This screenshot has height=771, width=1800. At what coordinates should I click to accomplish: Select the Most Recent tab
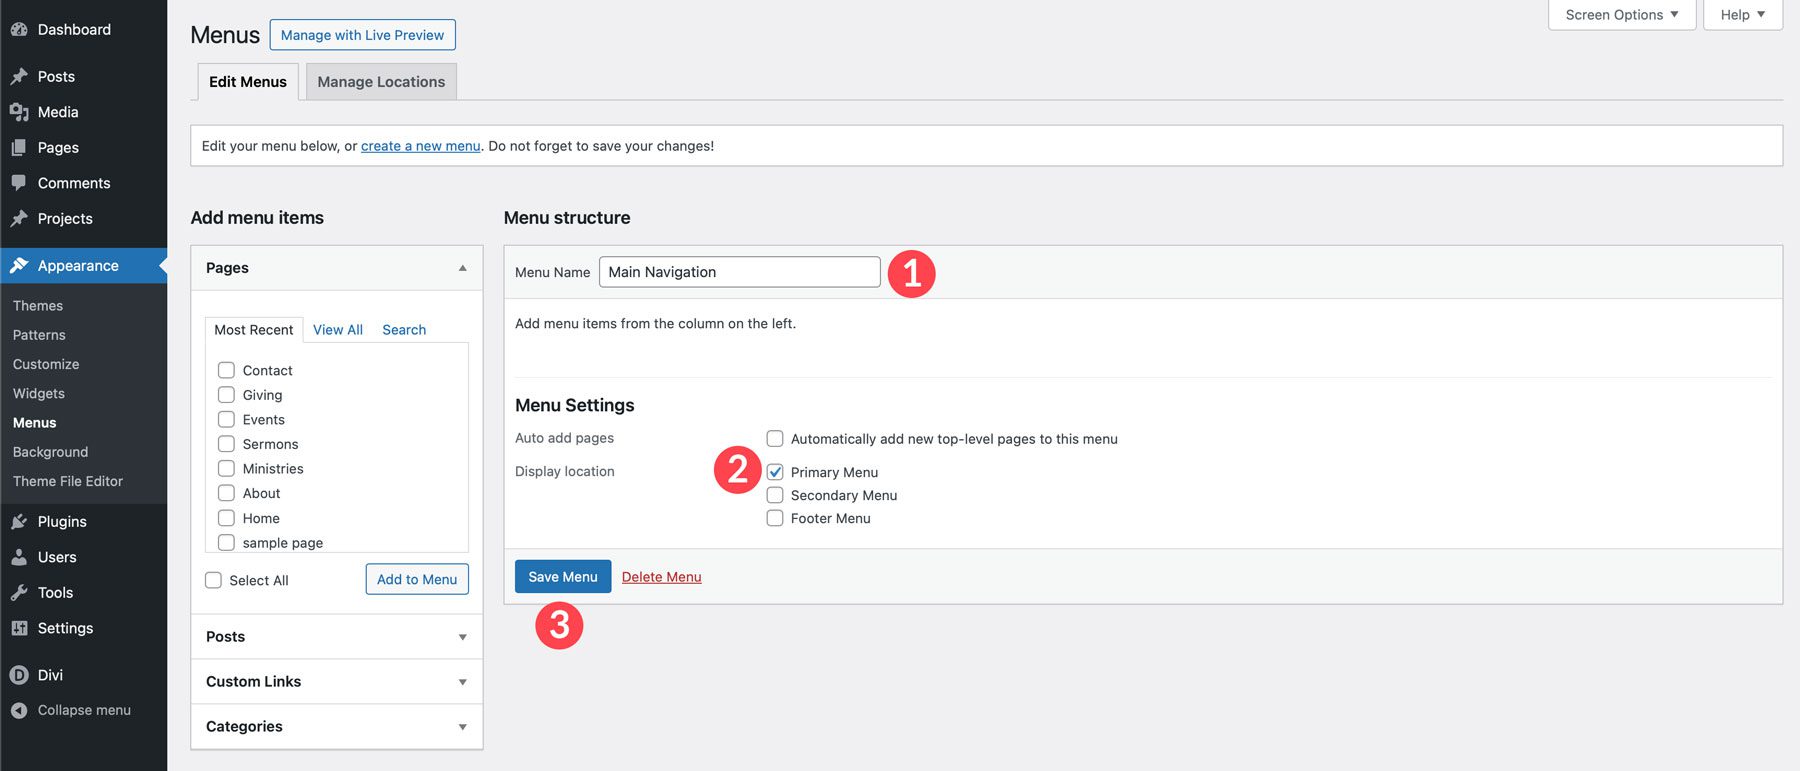pyautogui.click(x=254, y=330)
